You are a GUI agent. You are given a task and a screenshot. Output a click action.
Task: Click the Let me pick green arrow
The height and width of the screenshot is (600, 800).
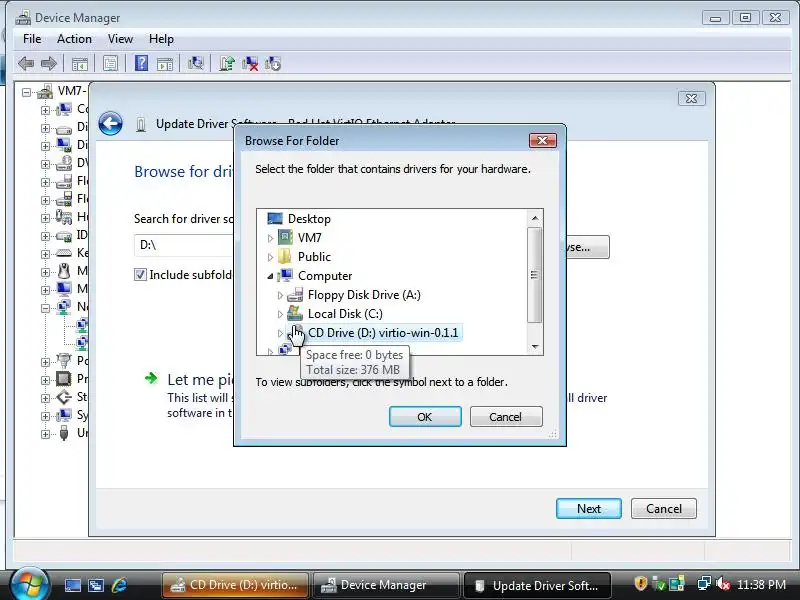click(x=151, y=378)
